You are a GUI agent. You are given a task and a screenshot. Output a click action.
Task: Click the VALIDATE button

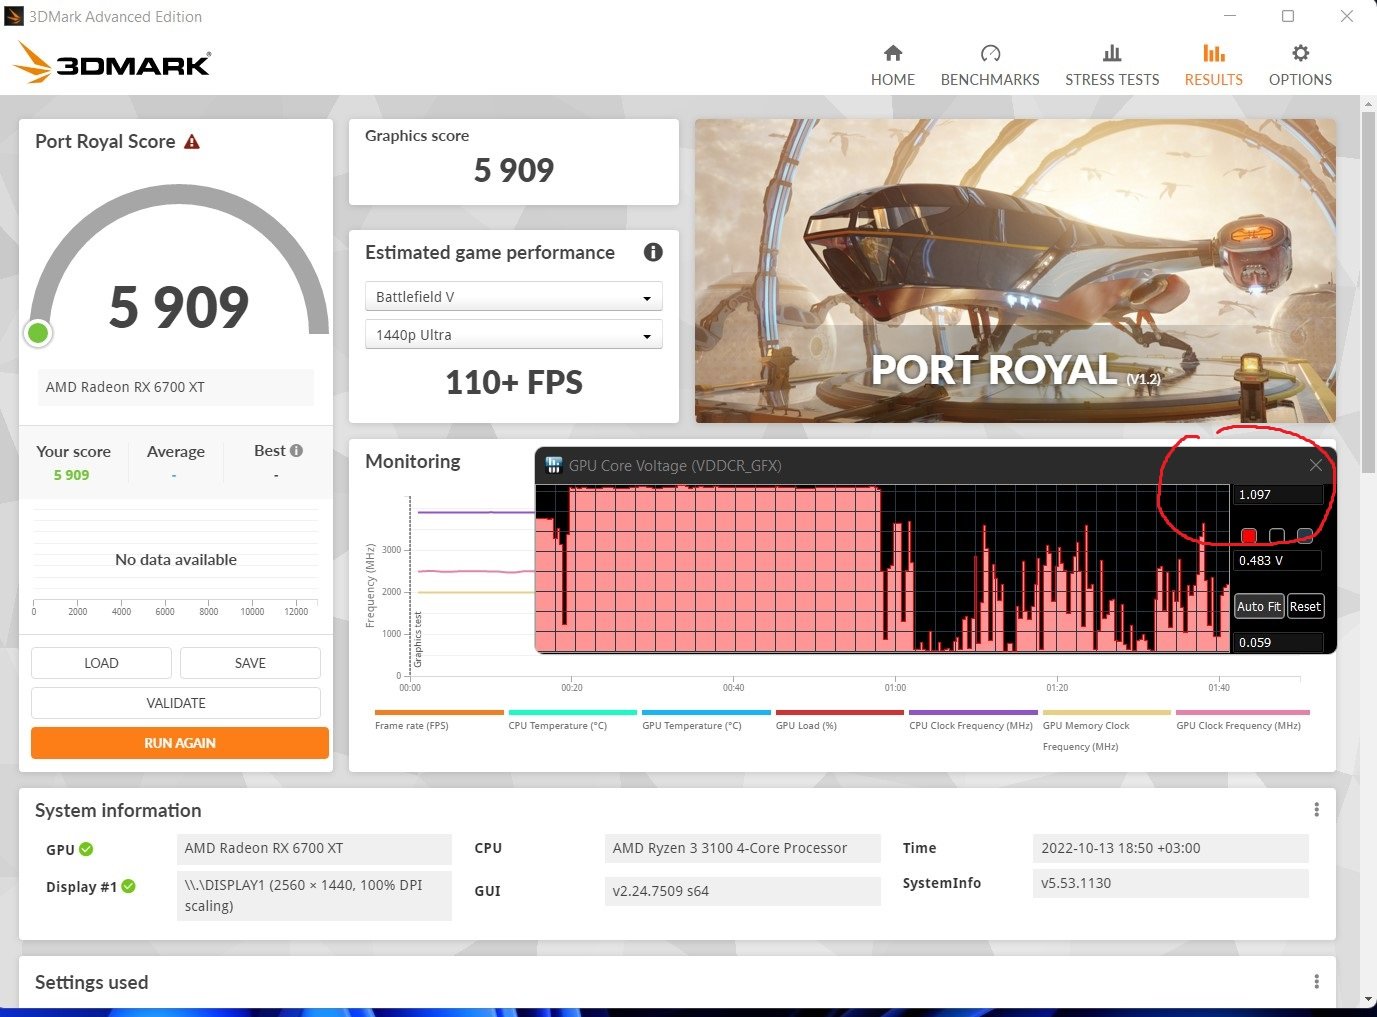[176, 703]
